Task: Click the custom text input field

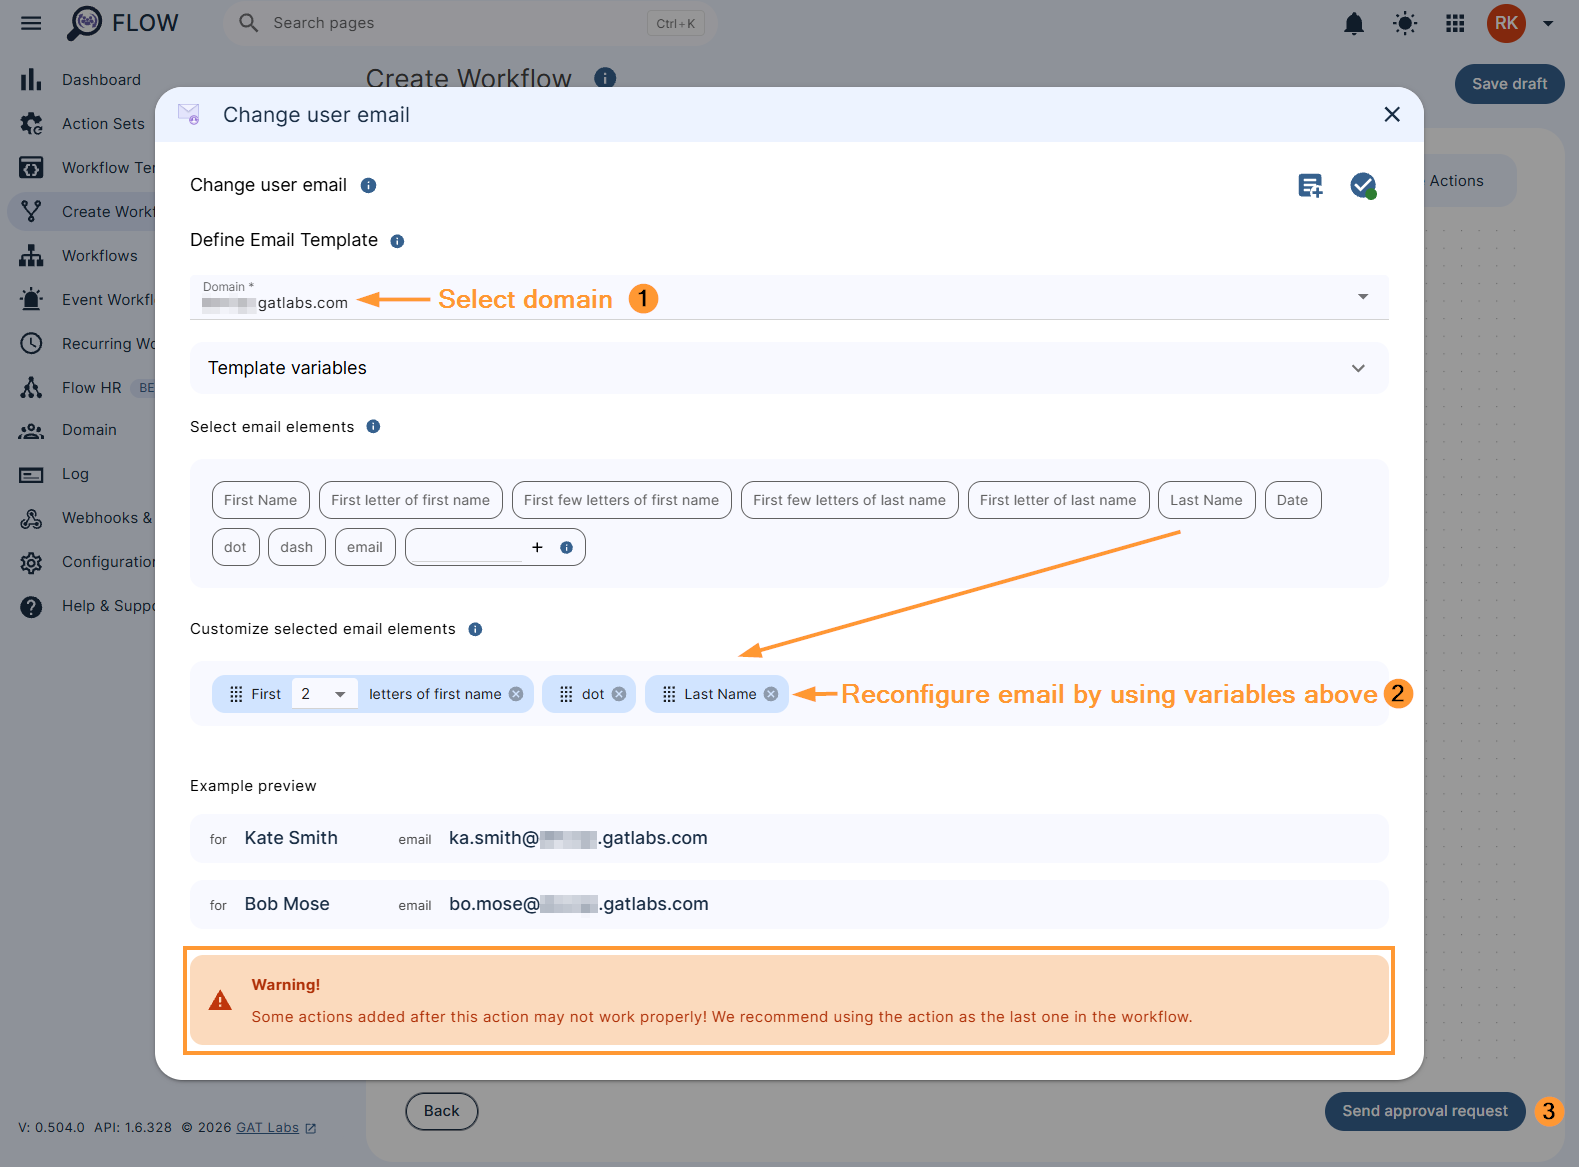Action: 469,547
